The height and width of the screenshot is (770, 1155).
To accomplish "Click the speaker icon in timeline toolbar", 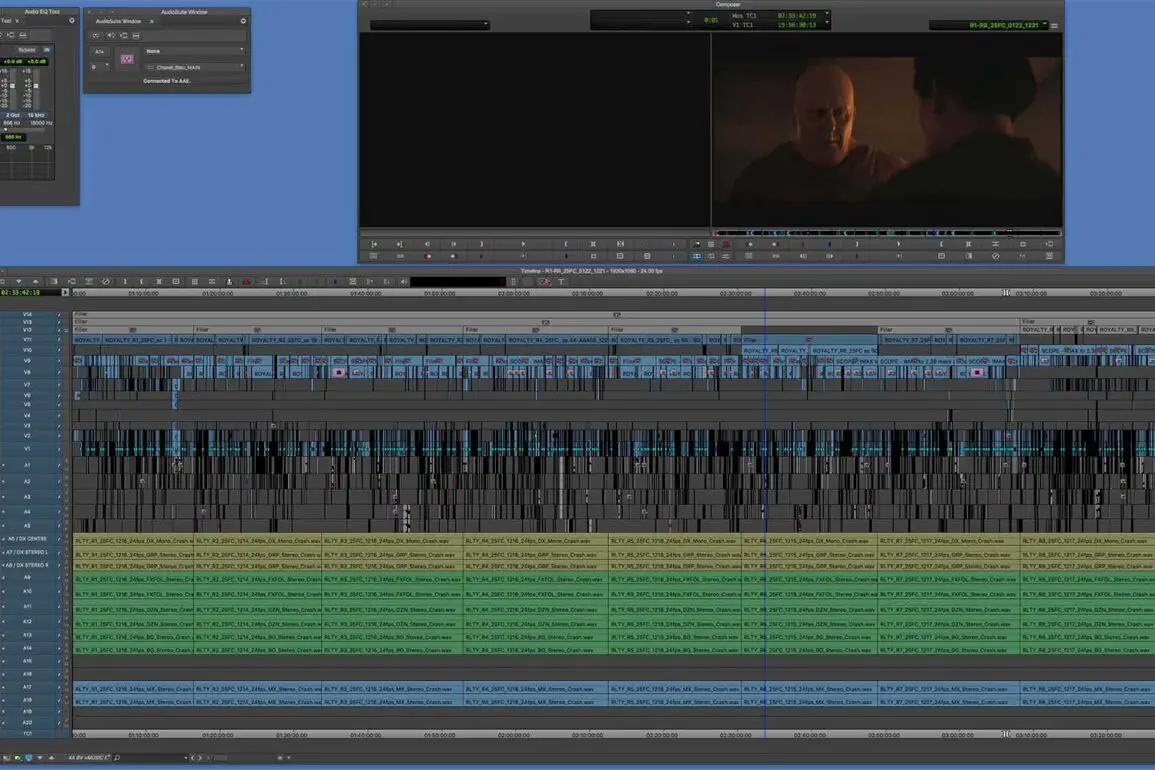I will tap(404, 282).
